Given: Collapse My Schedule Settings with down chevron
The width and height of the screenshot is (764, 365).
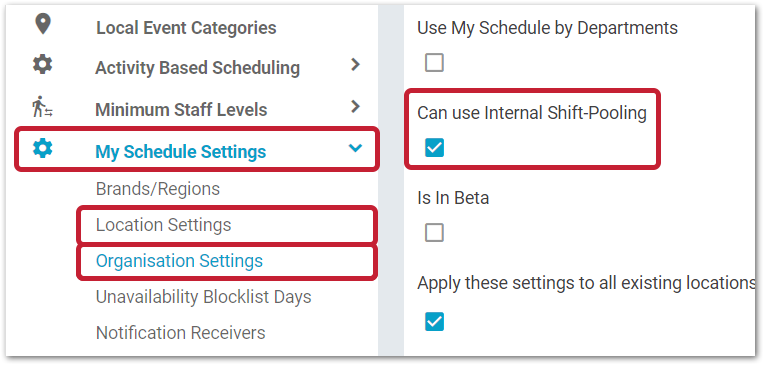Looking at the screenshot, I should coord(355,147).
